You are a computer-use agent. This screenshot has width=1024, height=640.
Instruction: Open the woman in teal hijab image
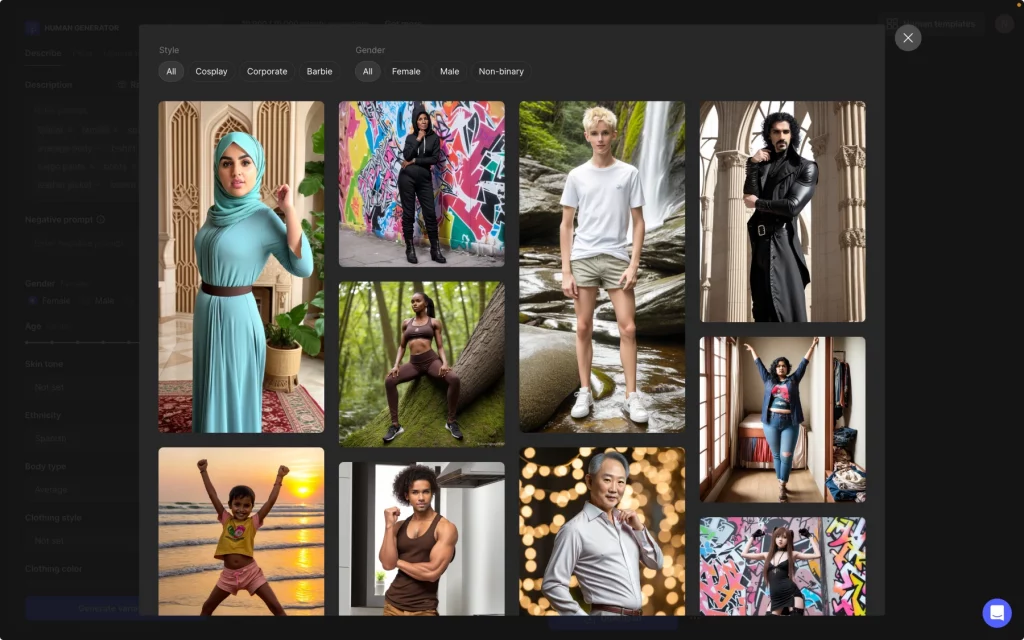point(241,266)
